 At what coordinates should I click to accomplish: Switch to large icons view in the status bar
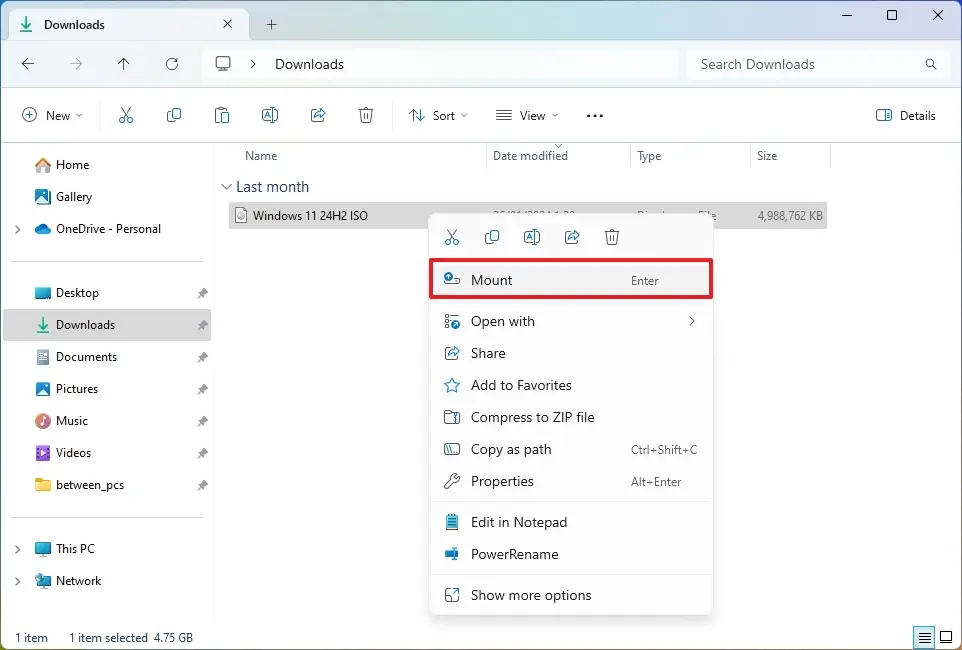click(x=945, y=637)
